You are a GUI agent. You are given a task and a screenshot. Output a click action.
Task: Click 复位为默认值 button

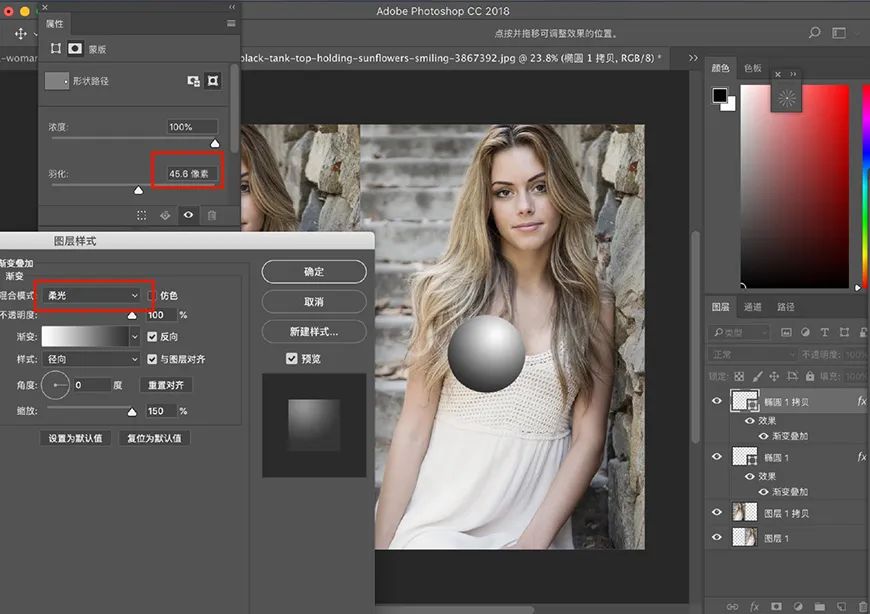click(154, 438)
